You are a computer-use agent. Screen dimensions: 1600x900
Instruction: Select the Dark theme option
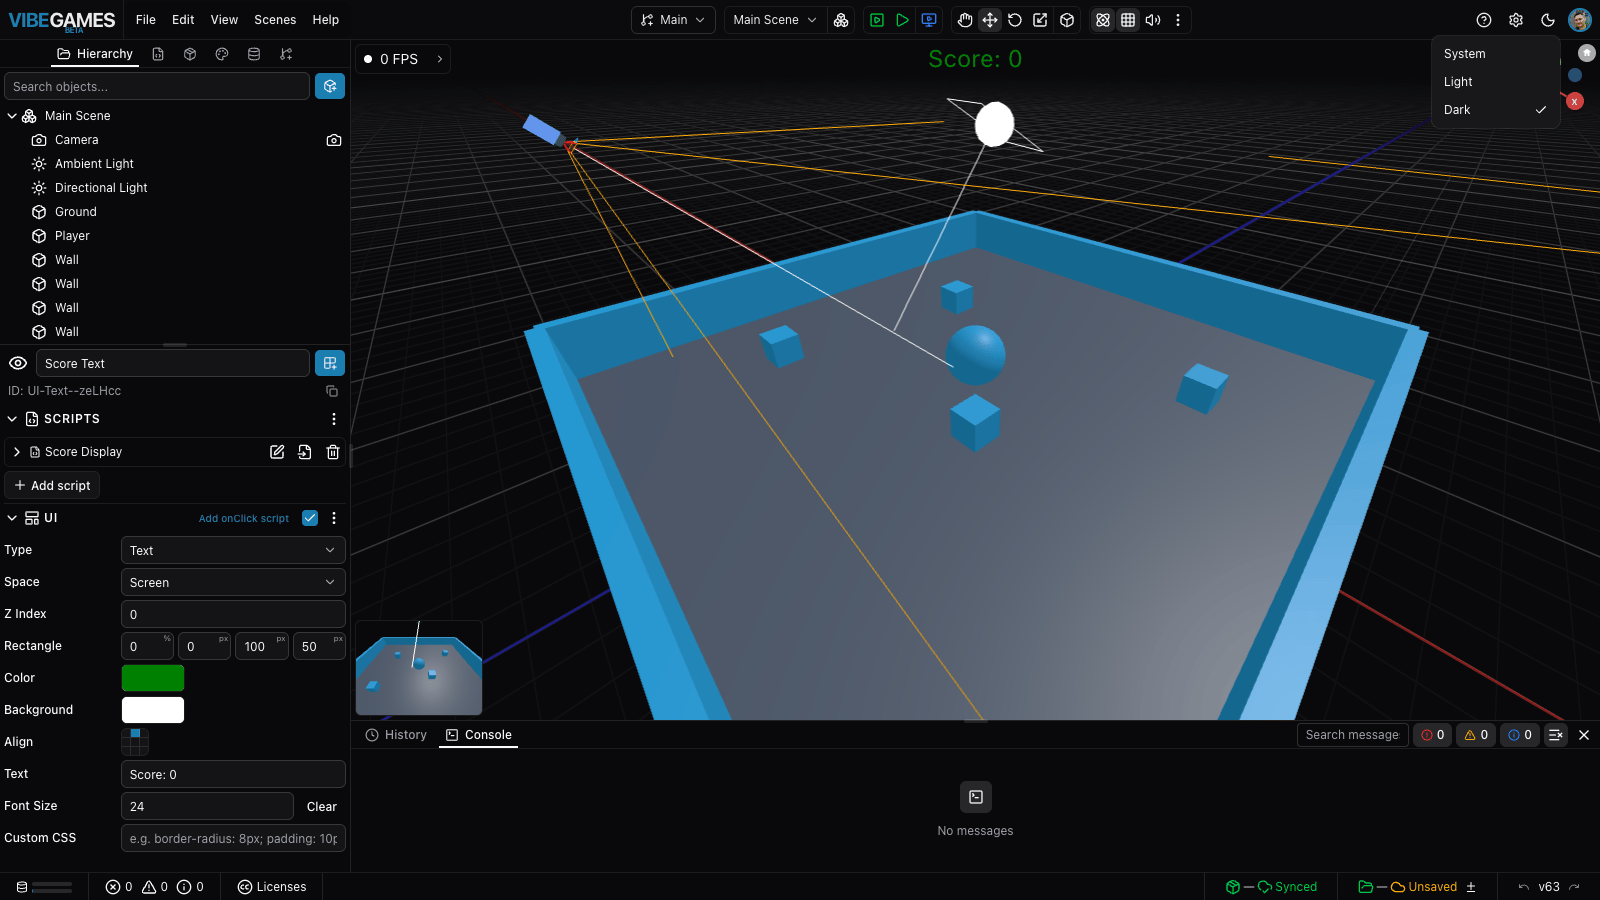pos(1496,110)
